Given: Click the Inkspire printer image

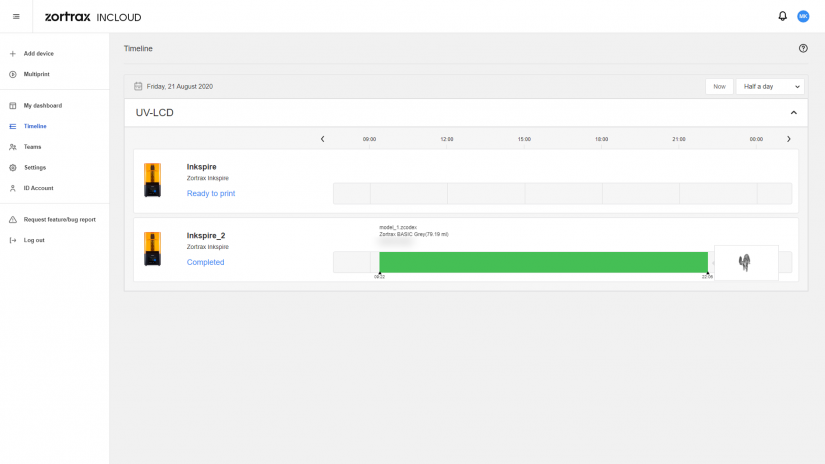Looking at the screenshot, I should pos(153,180).
